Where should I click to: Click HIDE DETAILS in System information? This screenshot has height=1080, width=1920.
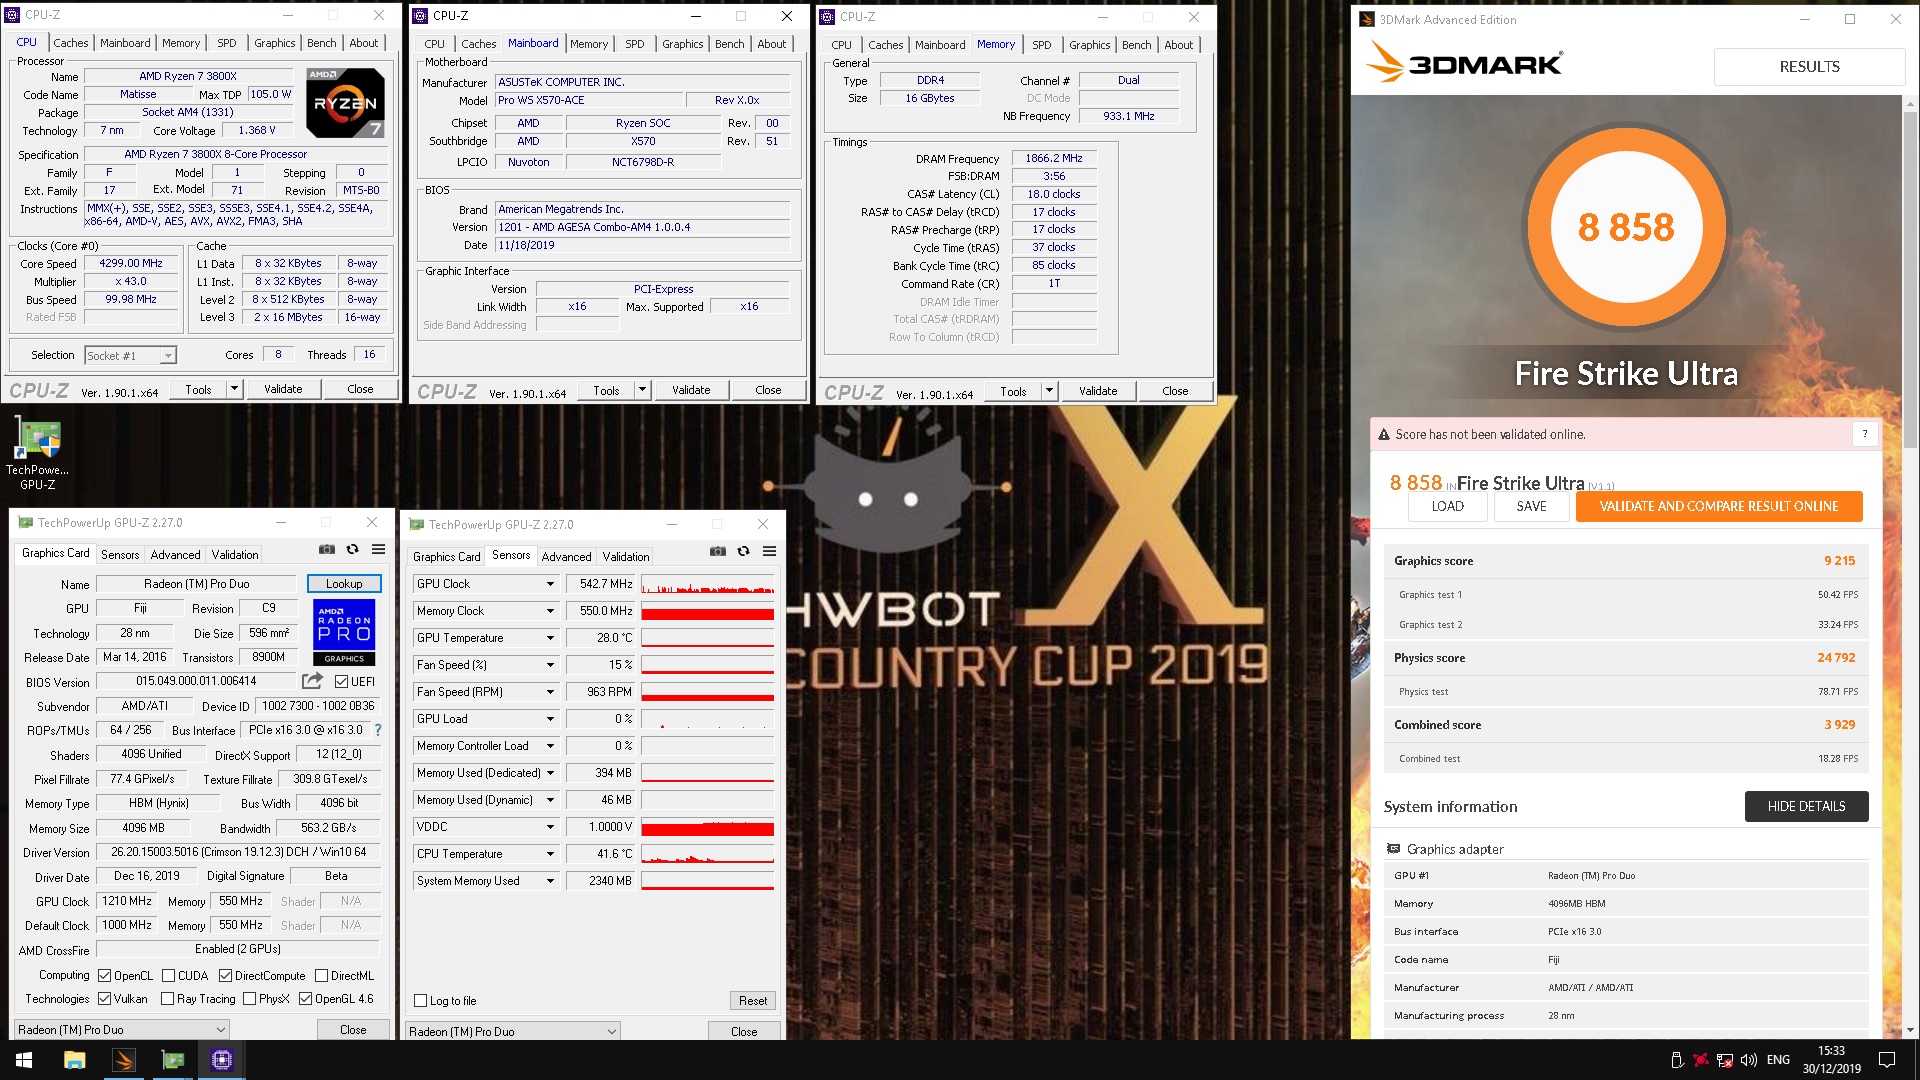(x=1806, y=806)
